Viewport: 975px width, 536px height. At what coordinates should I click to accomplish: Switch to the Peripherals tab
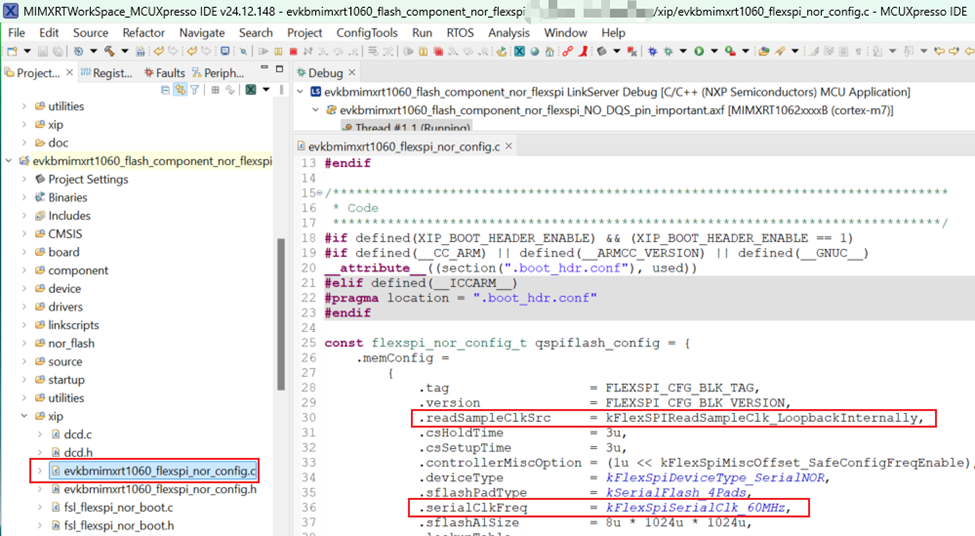click(218, 73)
